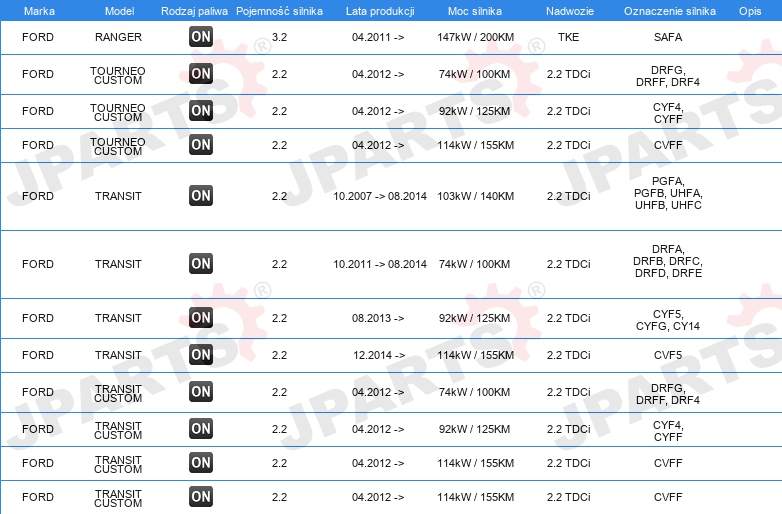Select CVFF engine code in Tourneo Custom row

(668, 145)
